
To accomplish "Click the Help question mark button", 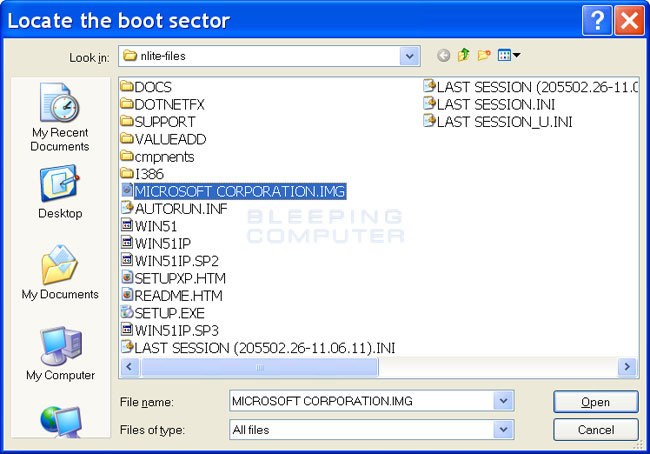I will click(597, 20).
